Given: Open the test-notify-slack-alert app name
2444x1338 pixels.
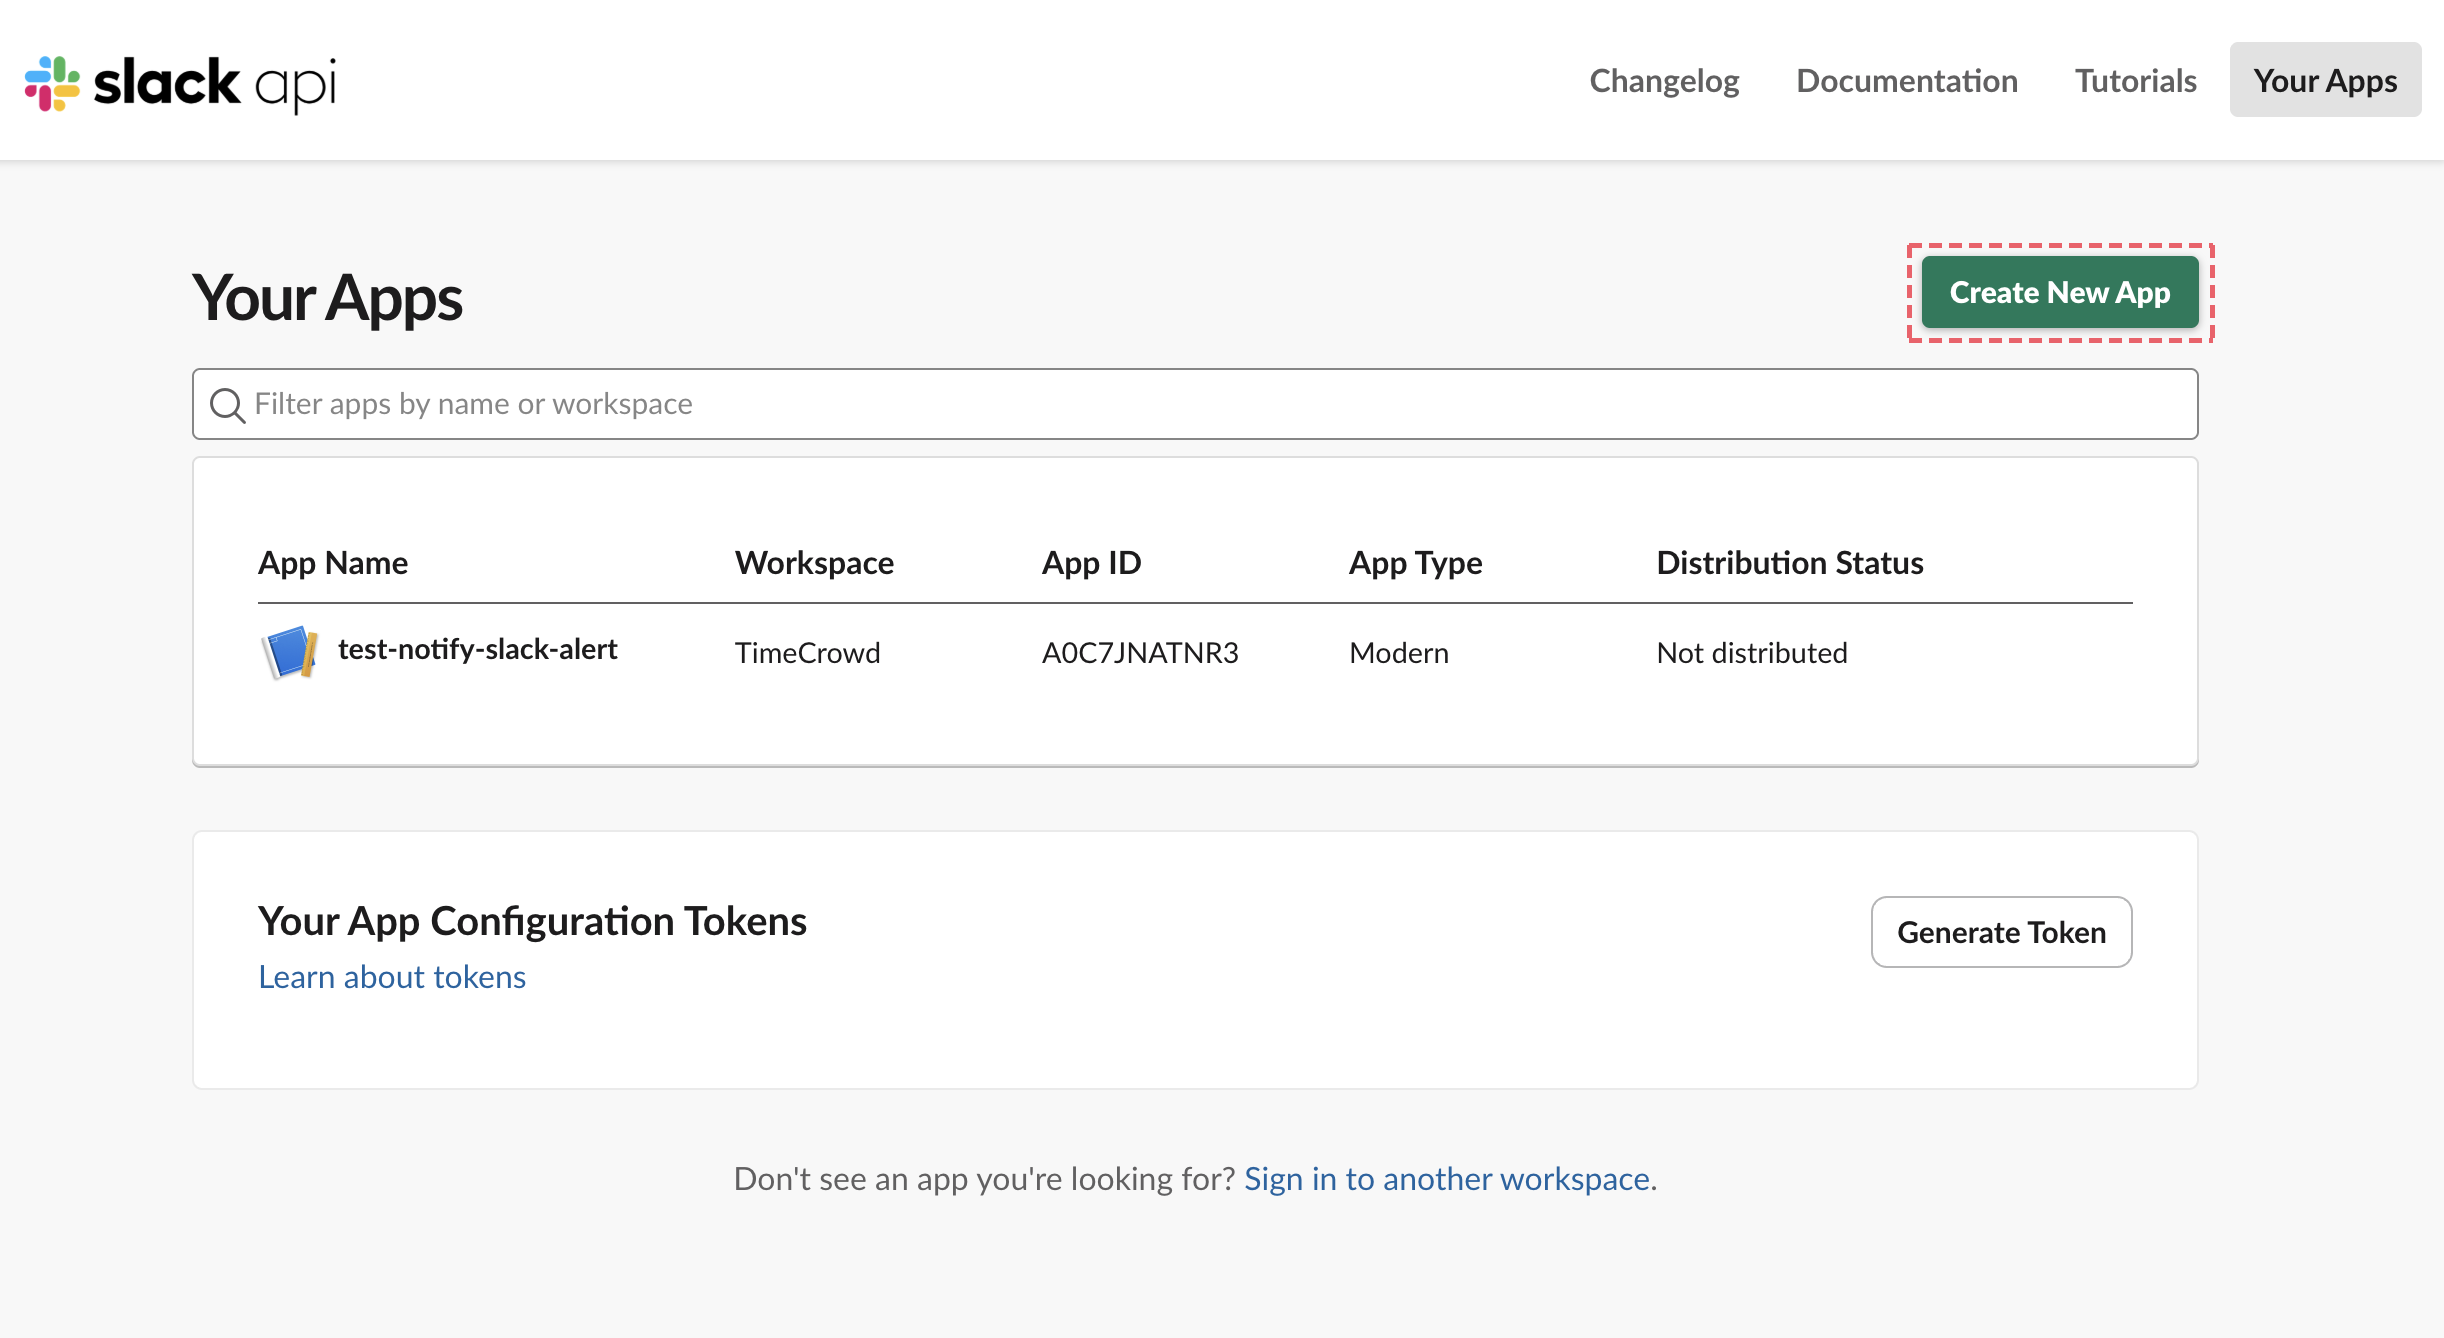Looking at the screenshot, I should coord(477,650).
